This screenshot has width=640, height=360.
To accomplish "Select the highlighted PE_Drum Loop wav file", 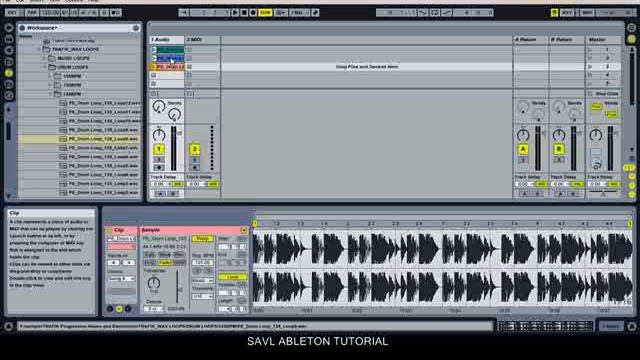I will coord(79,139).
